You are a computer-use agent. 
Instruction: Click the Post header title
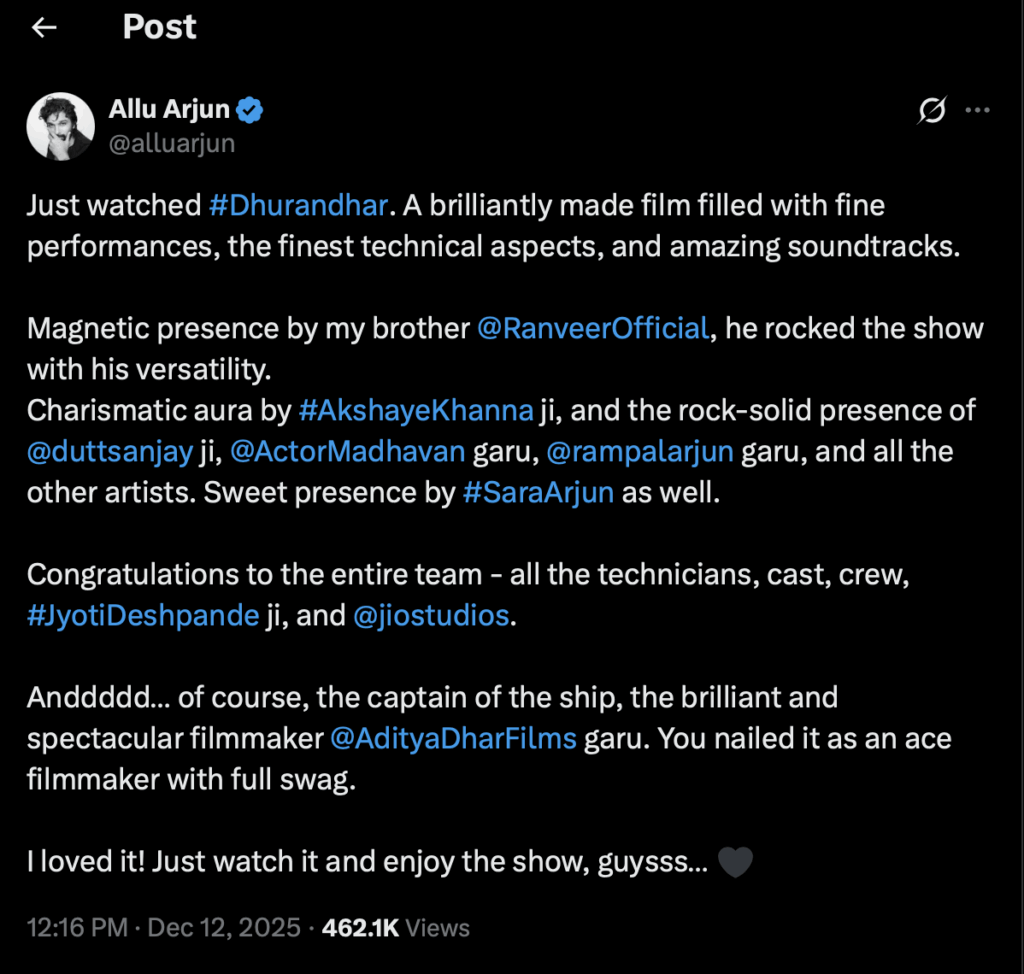click(x=160, y=27)
